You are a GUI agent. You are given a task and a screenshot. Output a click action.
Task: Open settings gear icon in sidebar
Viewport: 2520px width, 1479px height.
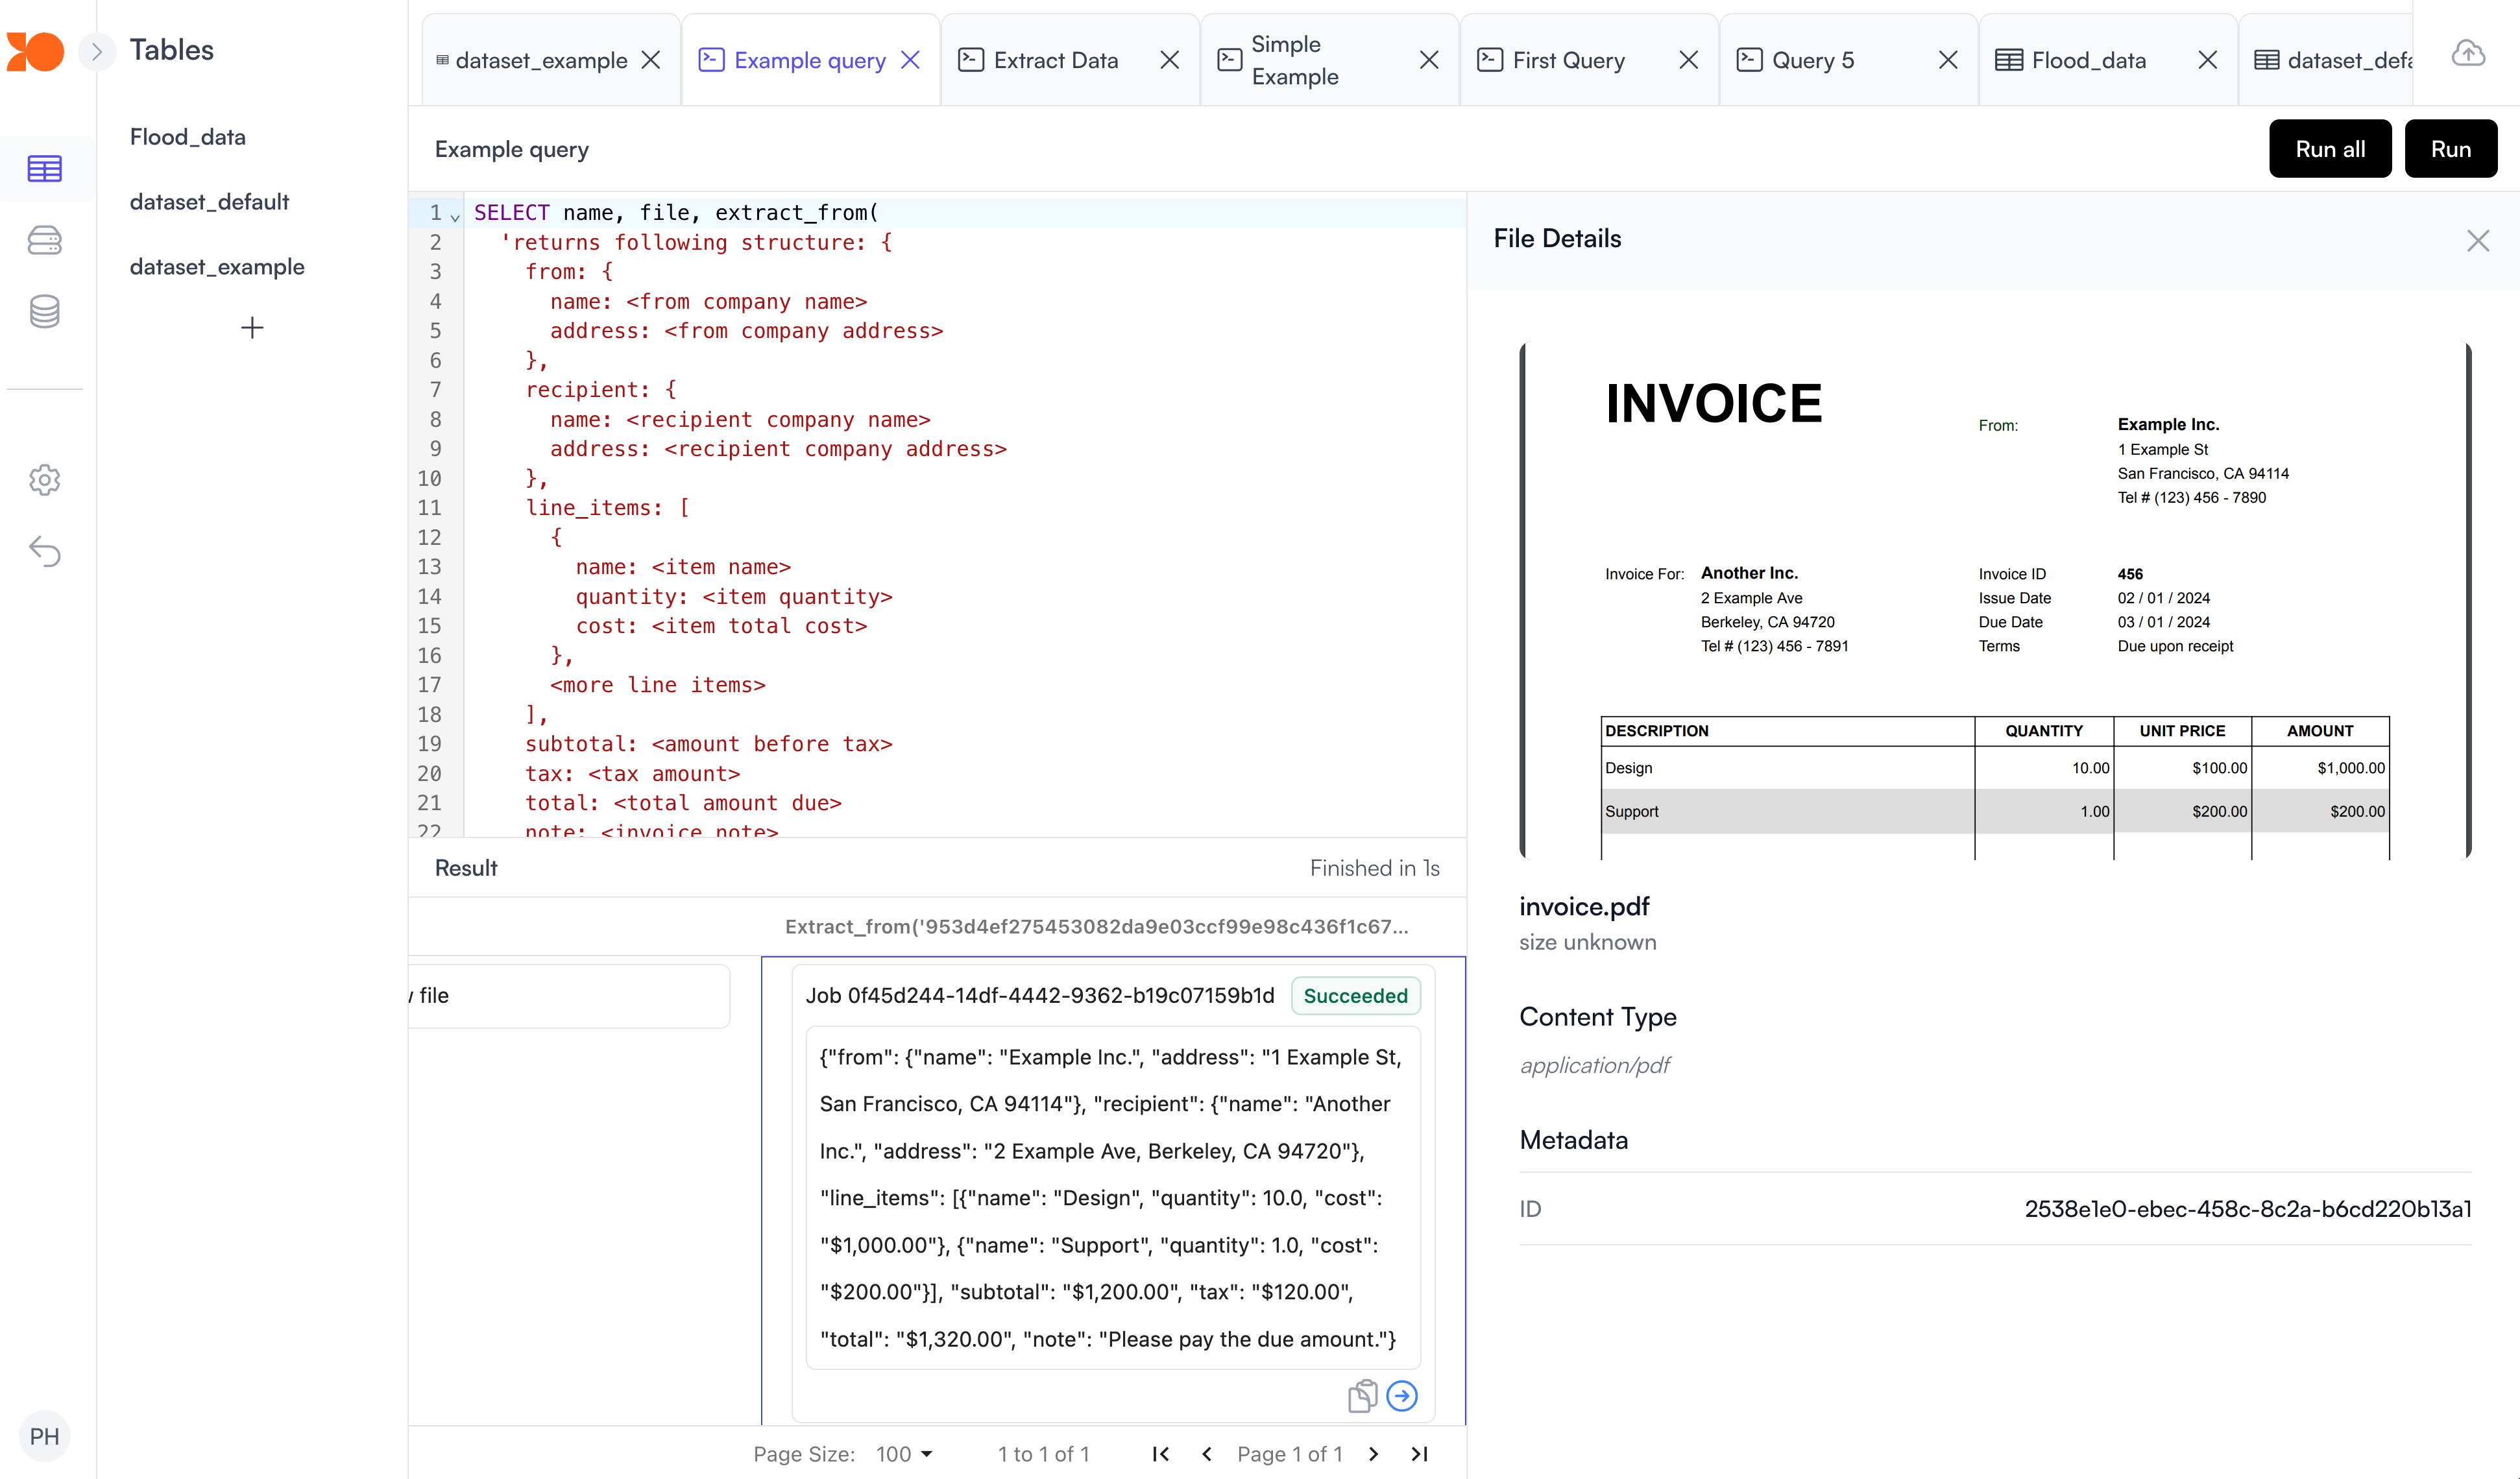click(x=44, y=480)
